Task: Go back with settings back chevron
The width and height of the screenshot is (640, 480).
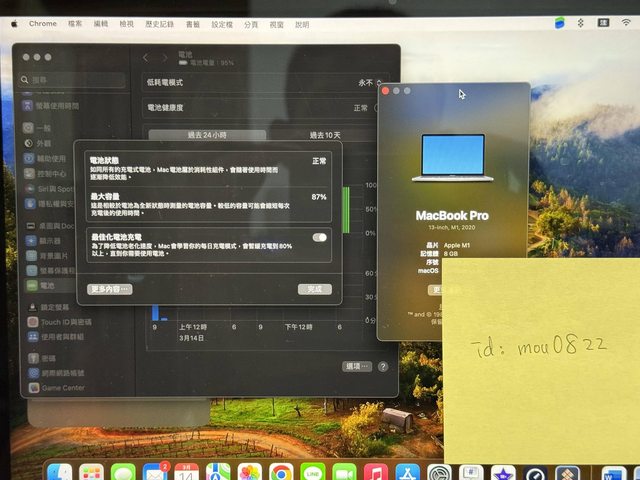Action: click(146, 58)
